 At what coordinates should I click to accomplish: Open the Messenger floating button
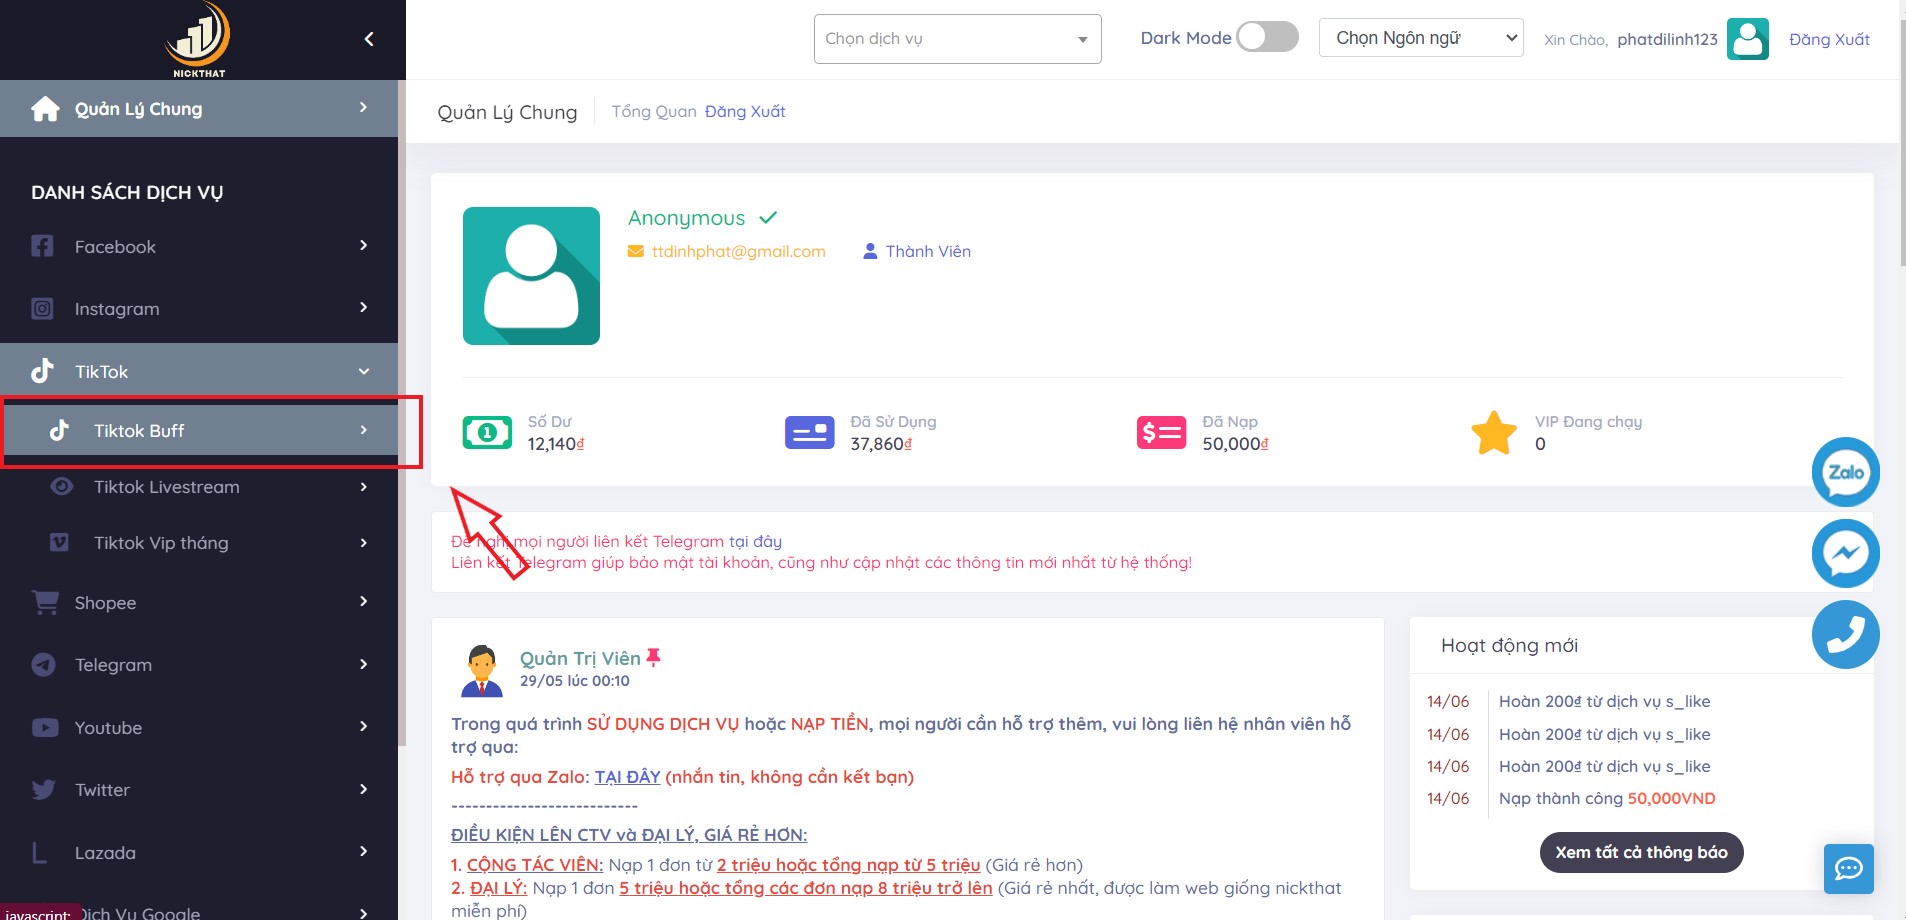click(1845, 553)
